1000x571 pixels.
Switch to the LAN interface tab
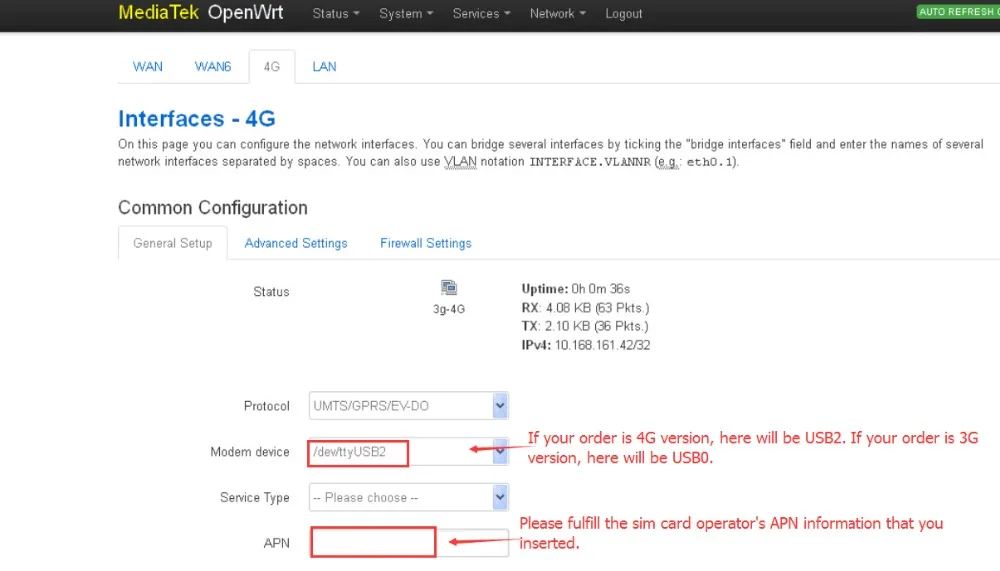[324, 67]
